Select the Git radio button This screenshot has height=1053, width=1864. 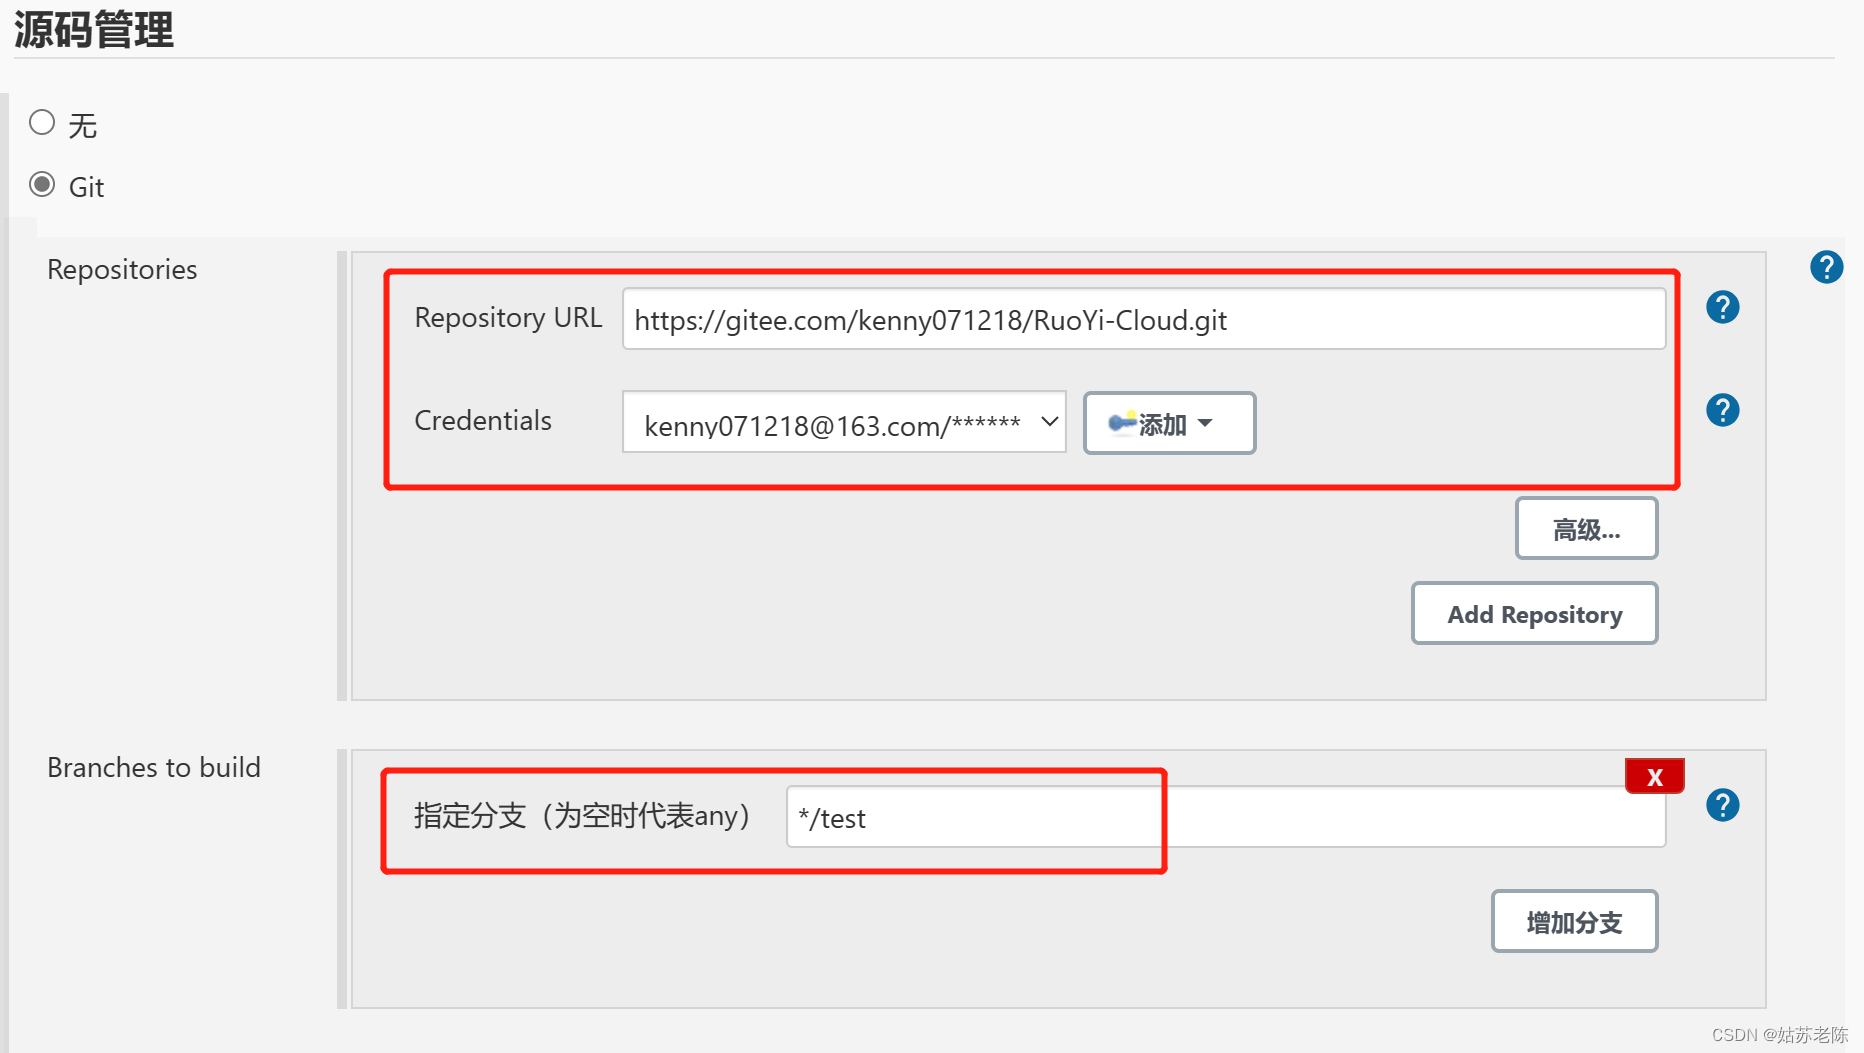click(x=42, y=185)
